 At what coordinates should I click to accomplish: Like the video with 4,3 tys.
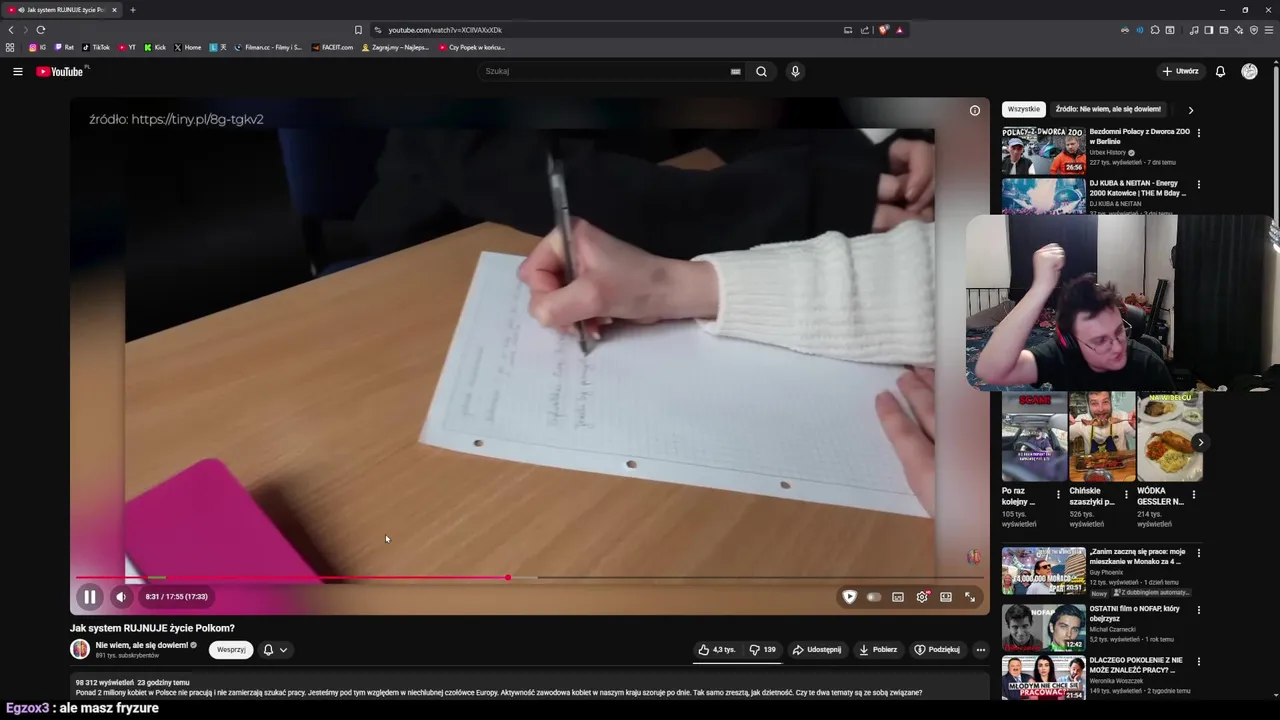point(716,650)
